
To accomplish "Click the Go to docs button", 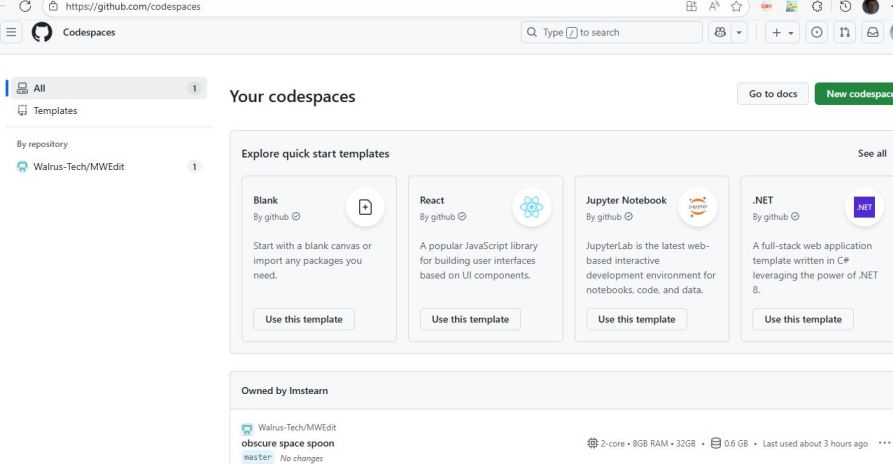I will click(x=773, y=94).
